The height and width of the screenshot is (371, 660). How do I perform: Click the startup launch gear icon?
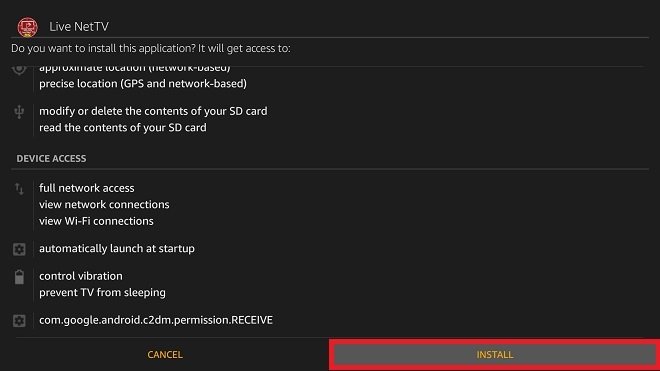19,249
